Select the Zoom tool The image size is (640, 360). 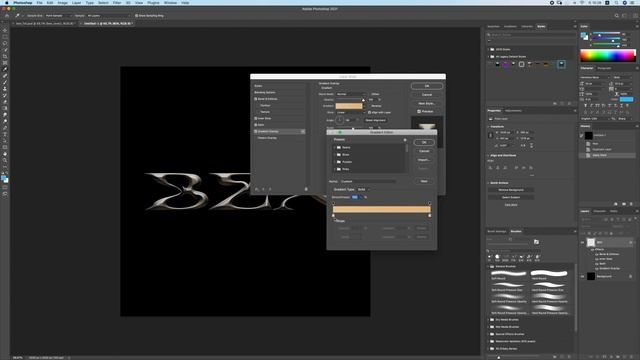(x=5, y=160)
